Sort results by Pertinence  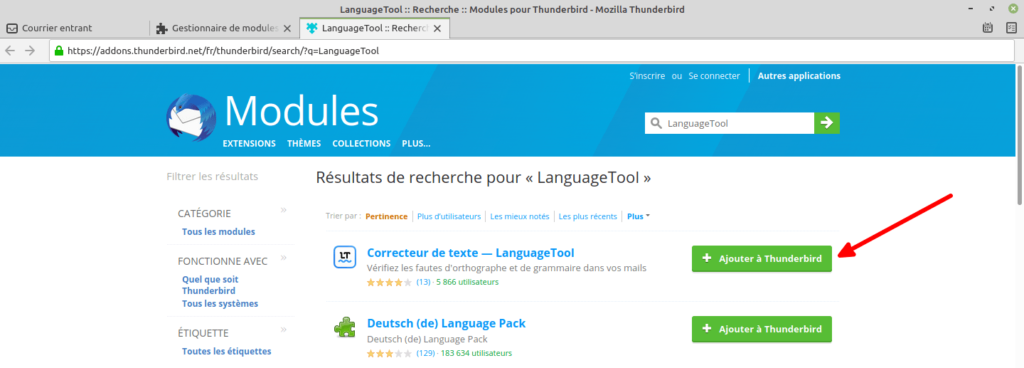[386, 217]
